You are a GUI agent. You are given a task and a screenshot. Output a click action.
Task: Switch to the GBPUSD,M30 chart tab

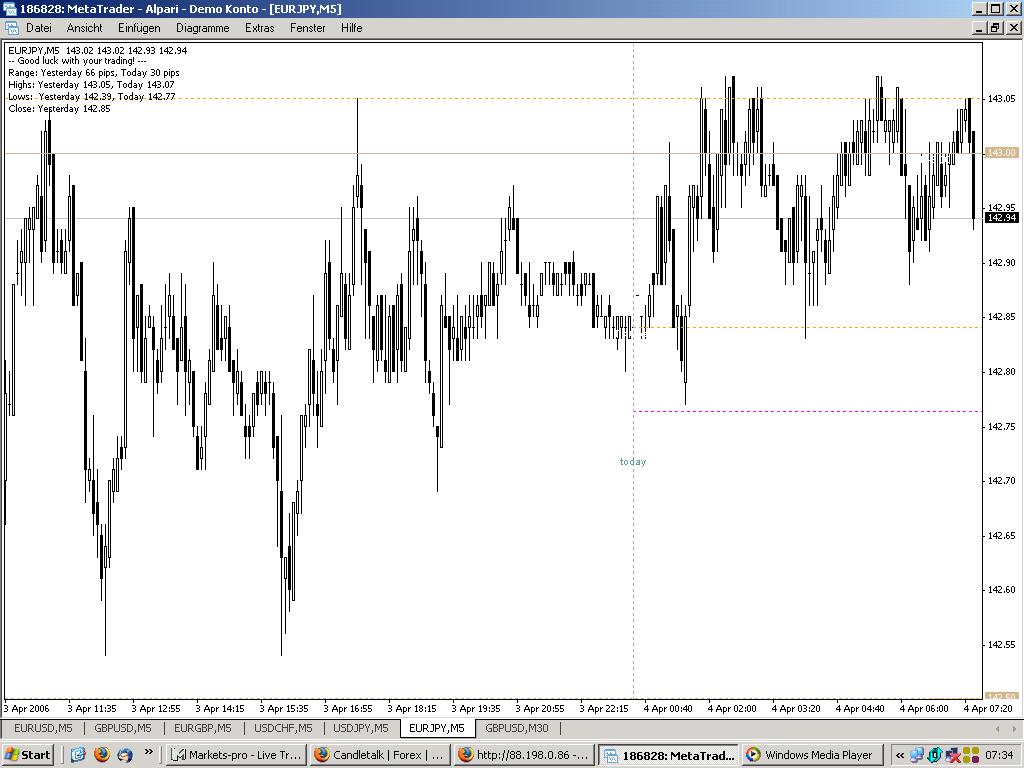516,728
